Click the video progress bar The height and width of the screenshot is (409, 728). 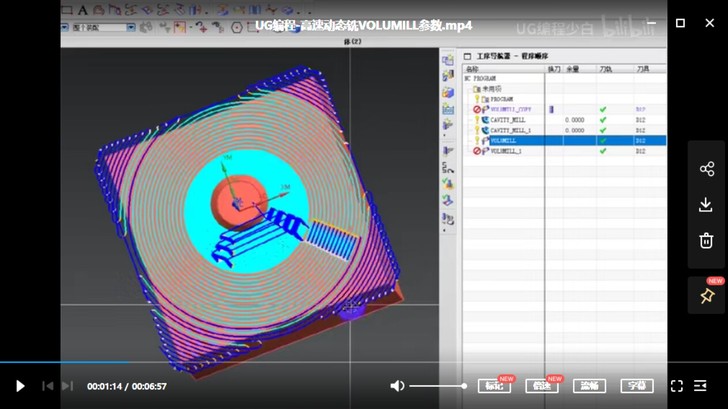point(300,362)
